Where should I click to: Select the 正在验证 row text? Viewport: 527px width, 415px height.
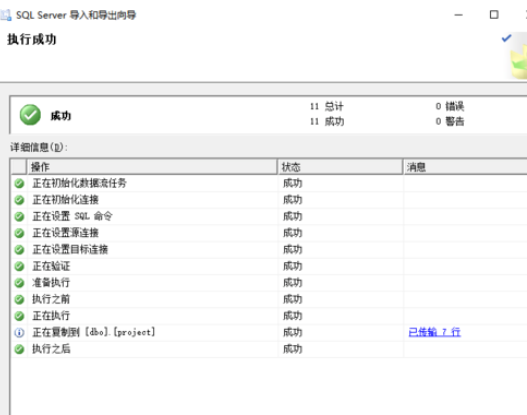(x=51, y=266)
